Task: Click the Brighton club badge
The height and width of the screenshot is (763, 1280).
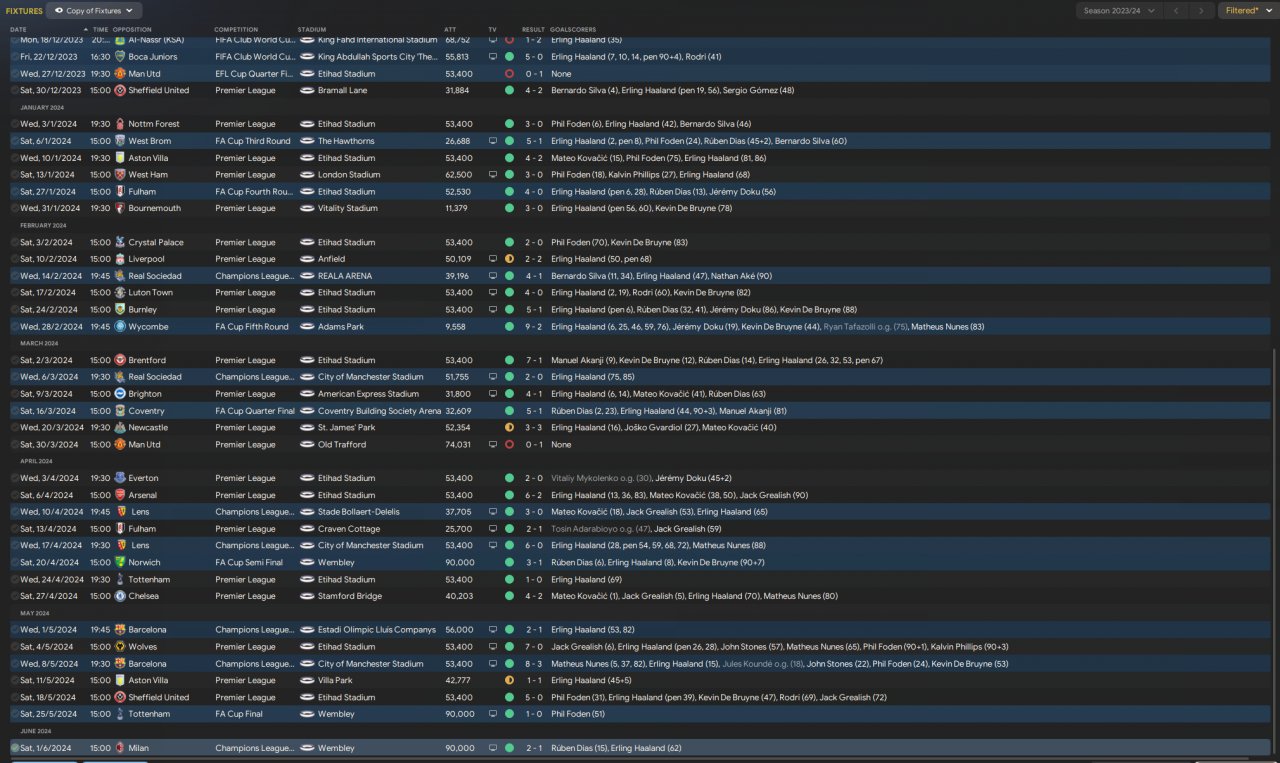Action: pyautogui.click(x=120, y=394)
